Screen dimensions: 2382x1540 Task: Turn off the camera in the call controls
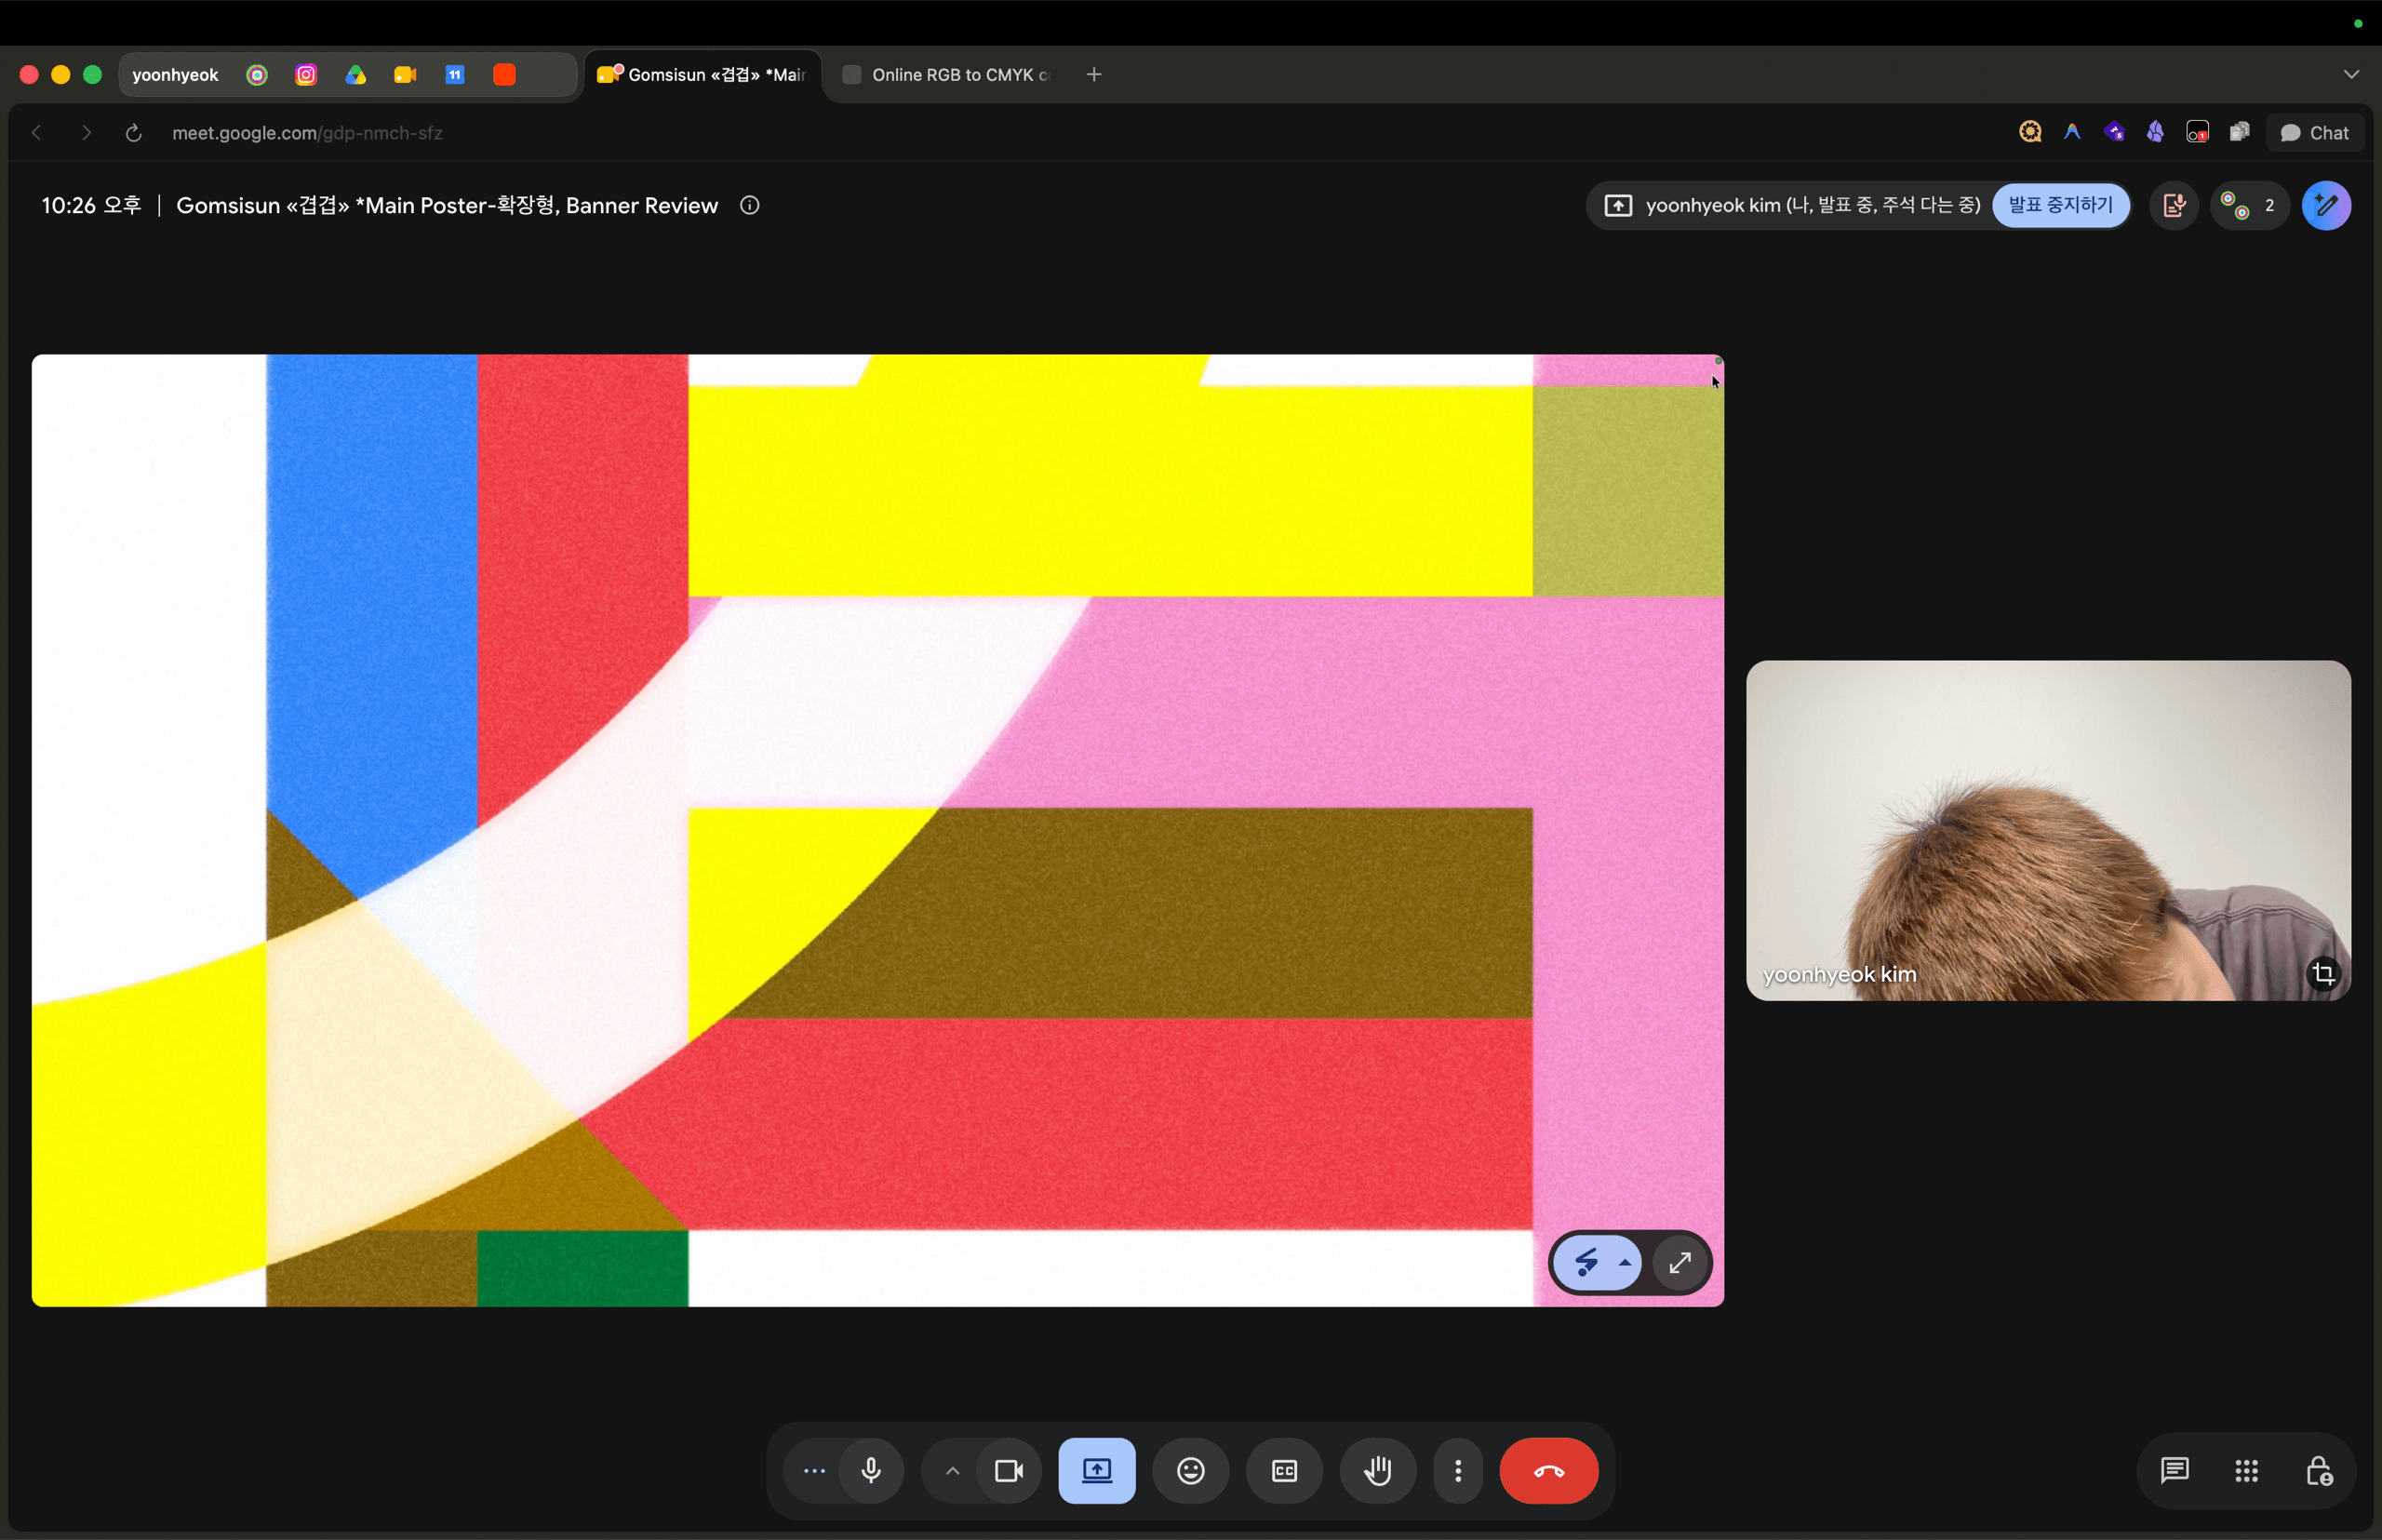coord(1009,1470)
